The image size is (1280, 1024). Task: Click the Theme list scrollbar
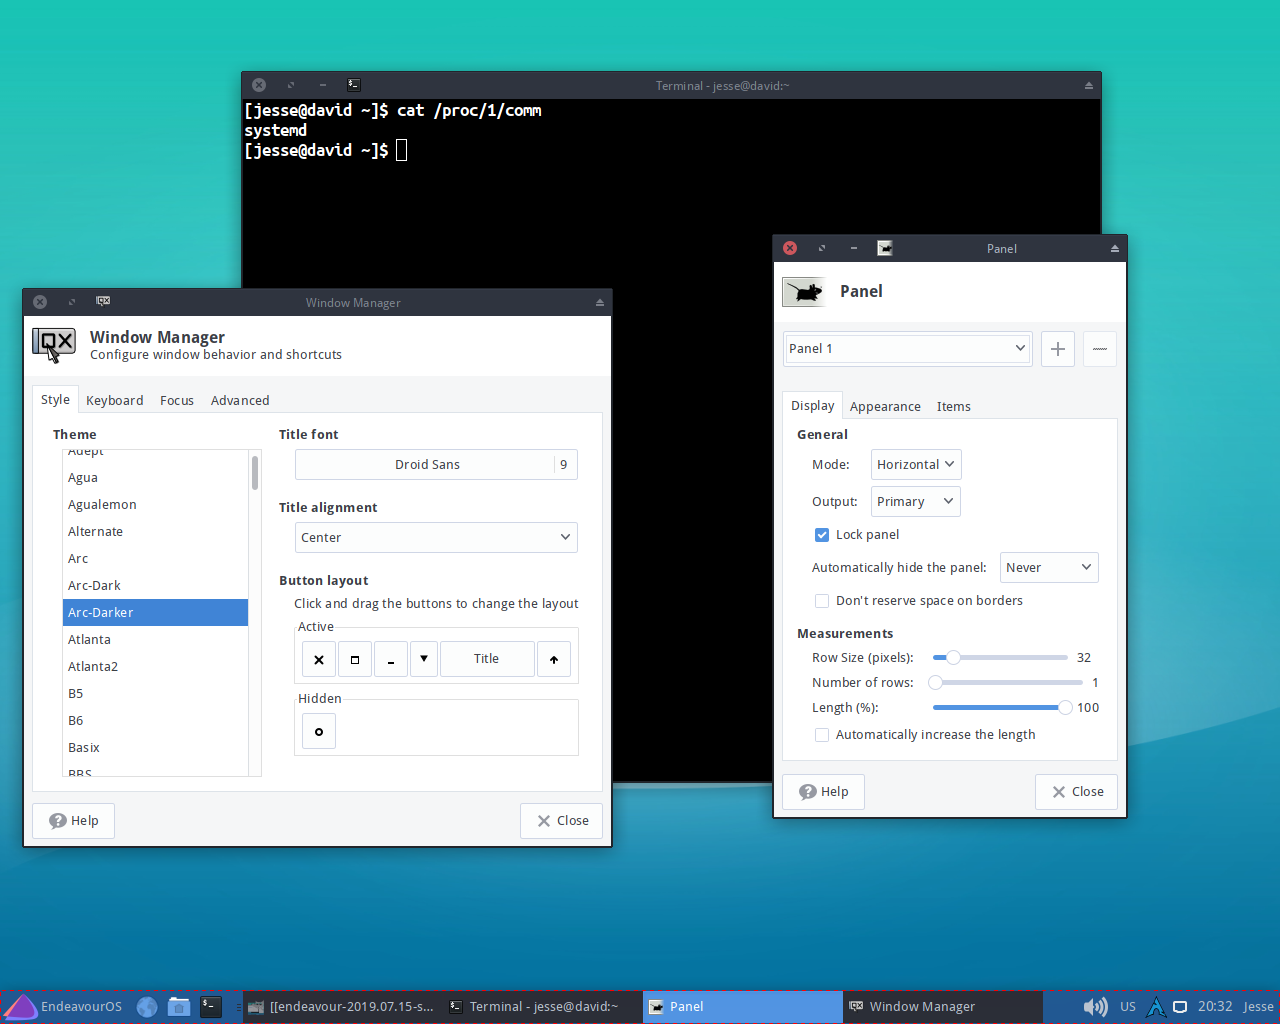[255, 473]
